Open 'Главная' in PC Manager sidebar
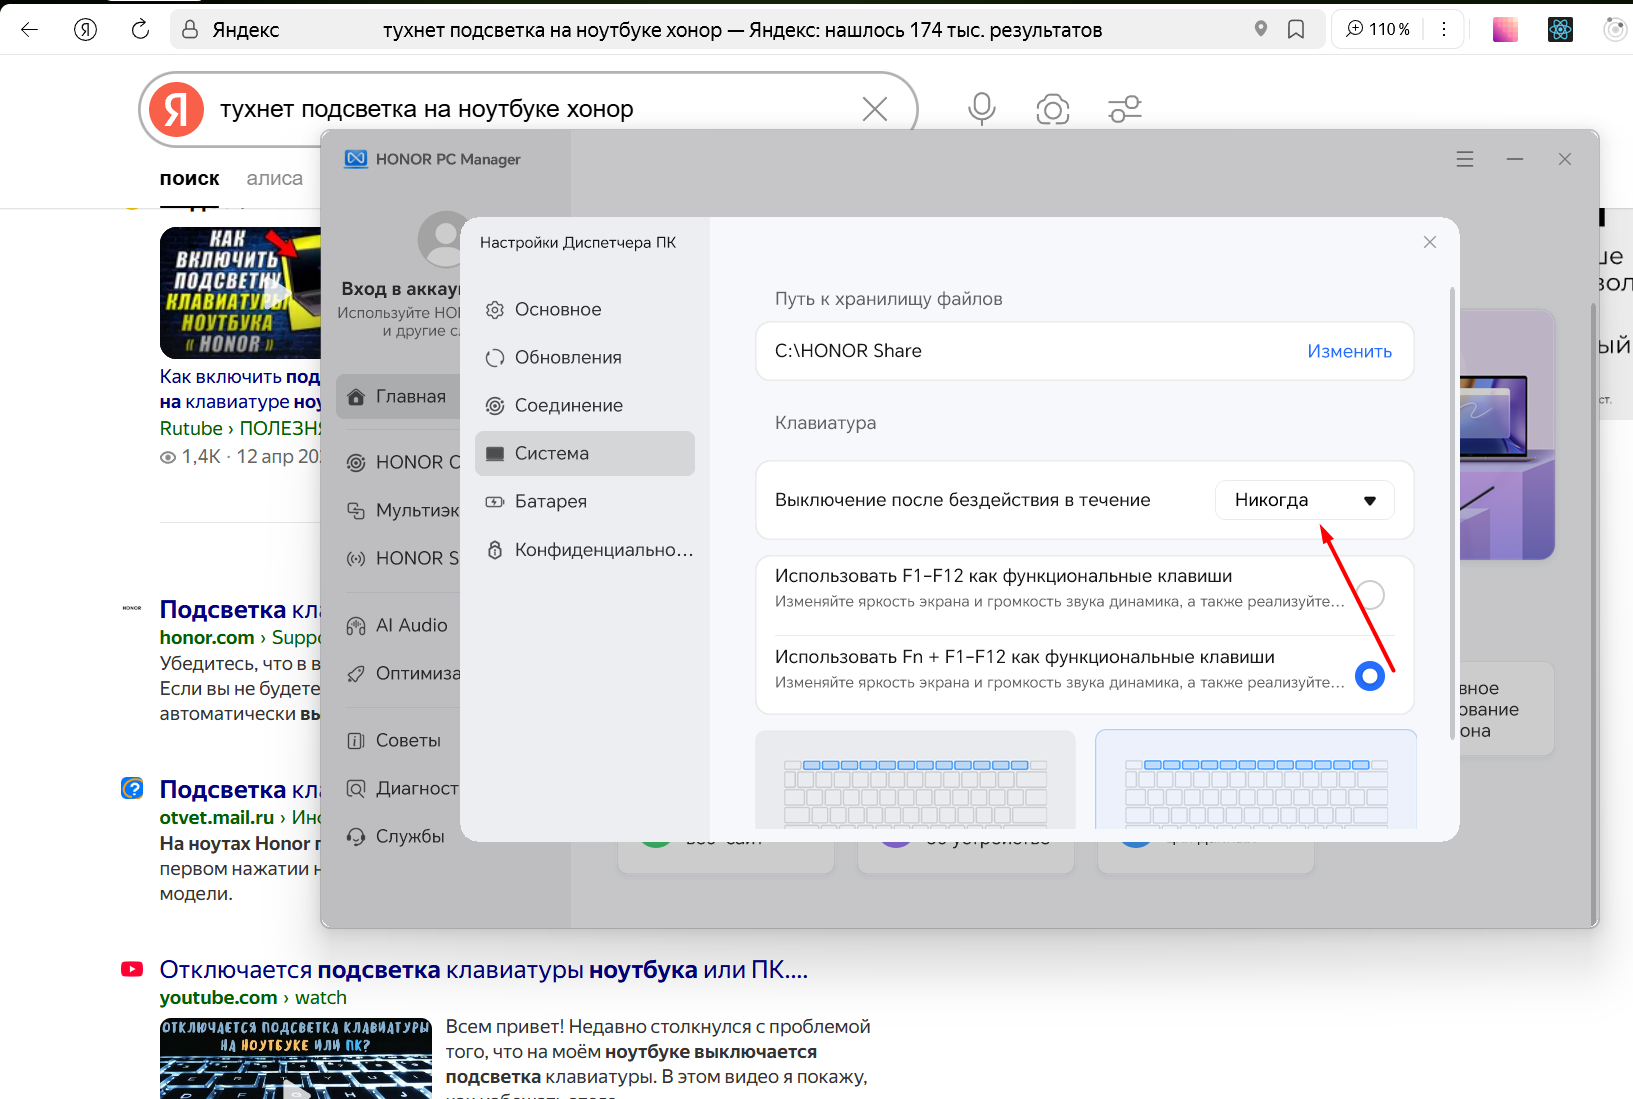The height and width of the screenshot is (1099, 1633). click(x=398, y=397)
